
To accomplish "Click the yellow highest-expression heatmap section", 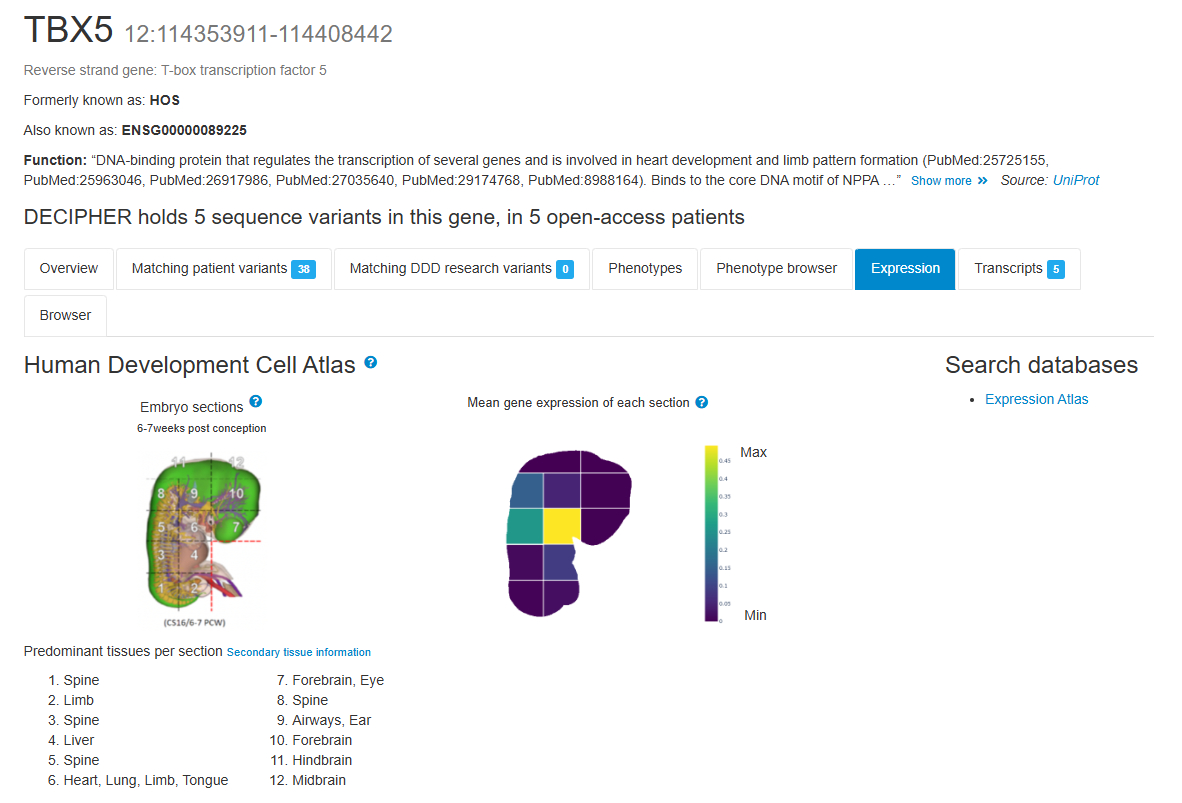I will (562, 525).
